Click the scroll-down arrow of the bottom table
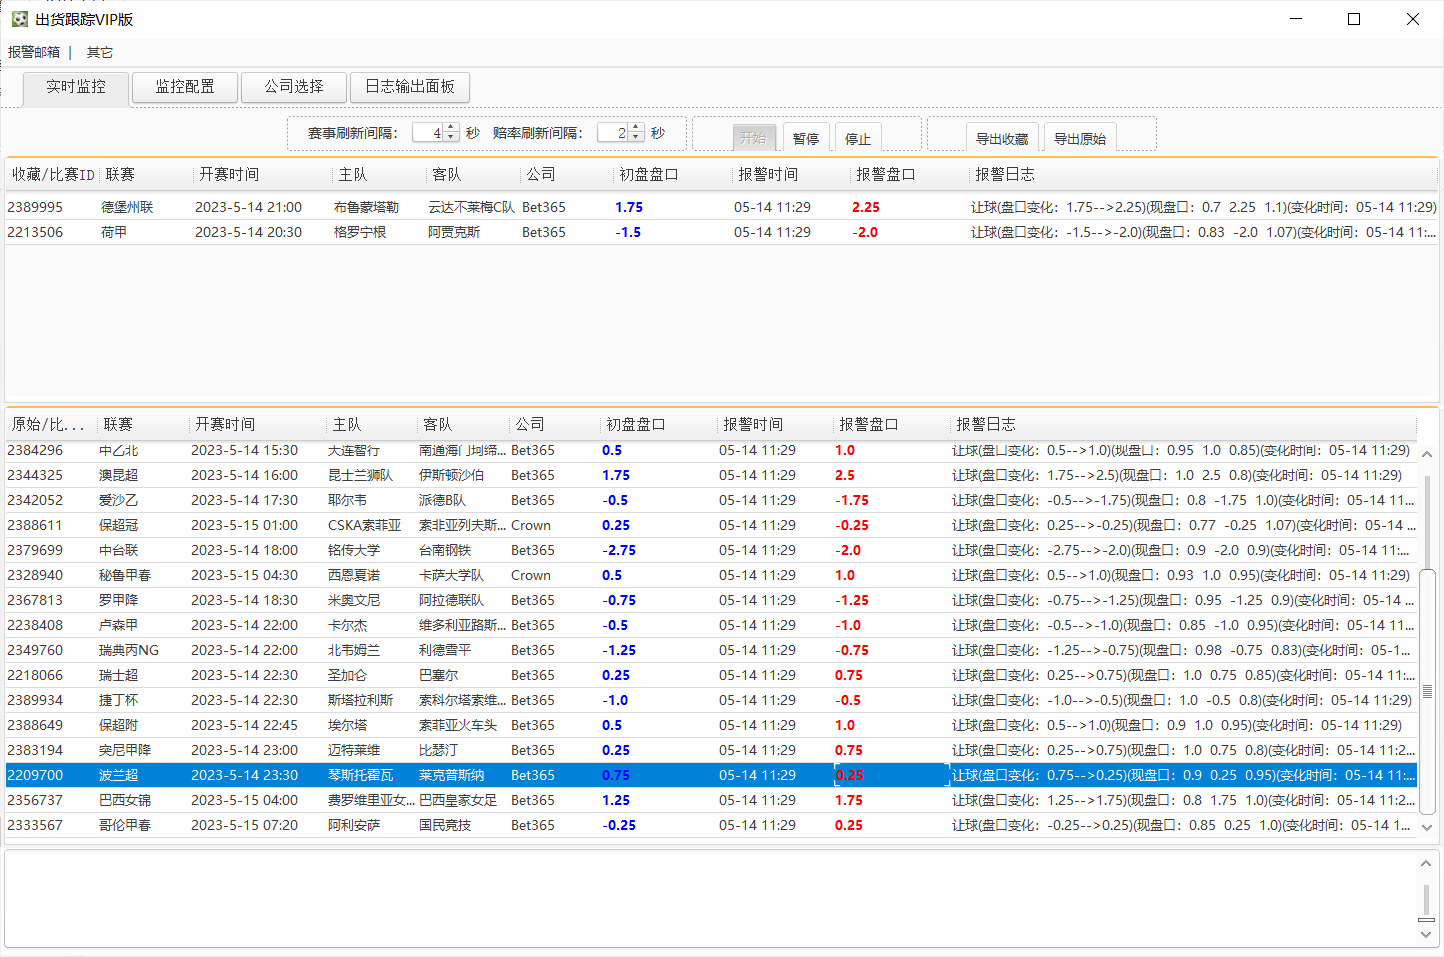1444x957 pixels. point(1427,828)
